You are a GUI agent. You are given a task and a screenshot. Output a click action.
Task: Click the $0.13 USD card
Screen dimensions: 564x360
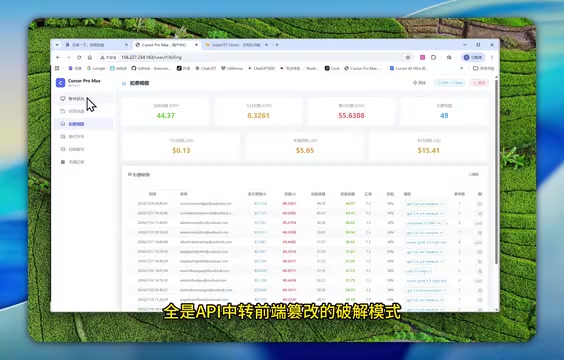coord(181,146)
